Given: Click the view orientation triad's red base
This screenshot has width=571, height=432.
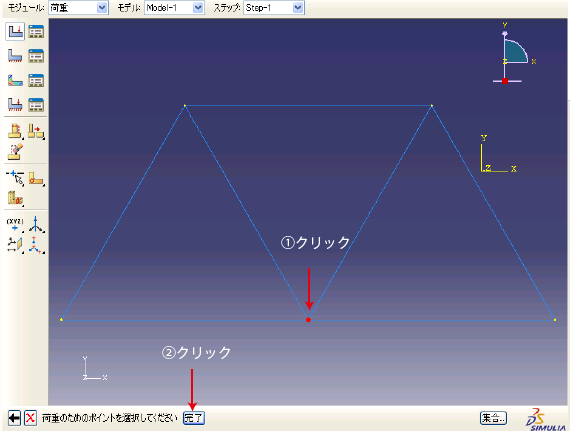Looking at the screenshot, I should point(505,81).
